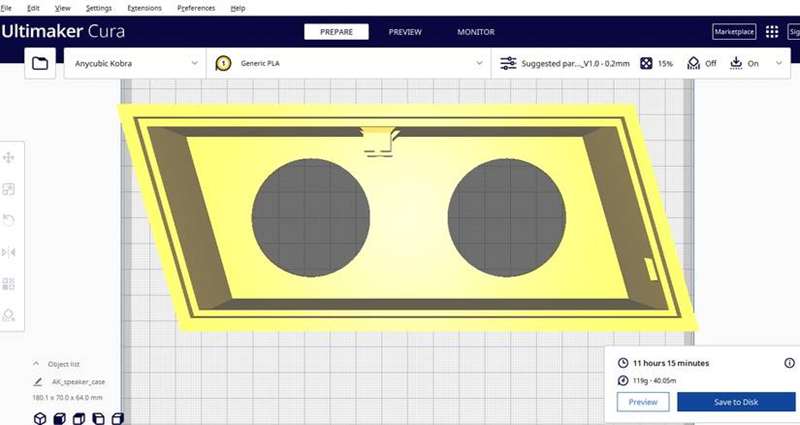The width and height of the screenshot is (800, 425).
Task: Select the Move tool in left toolbar
Action: pyautogui.click(x=9, y=158)
